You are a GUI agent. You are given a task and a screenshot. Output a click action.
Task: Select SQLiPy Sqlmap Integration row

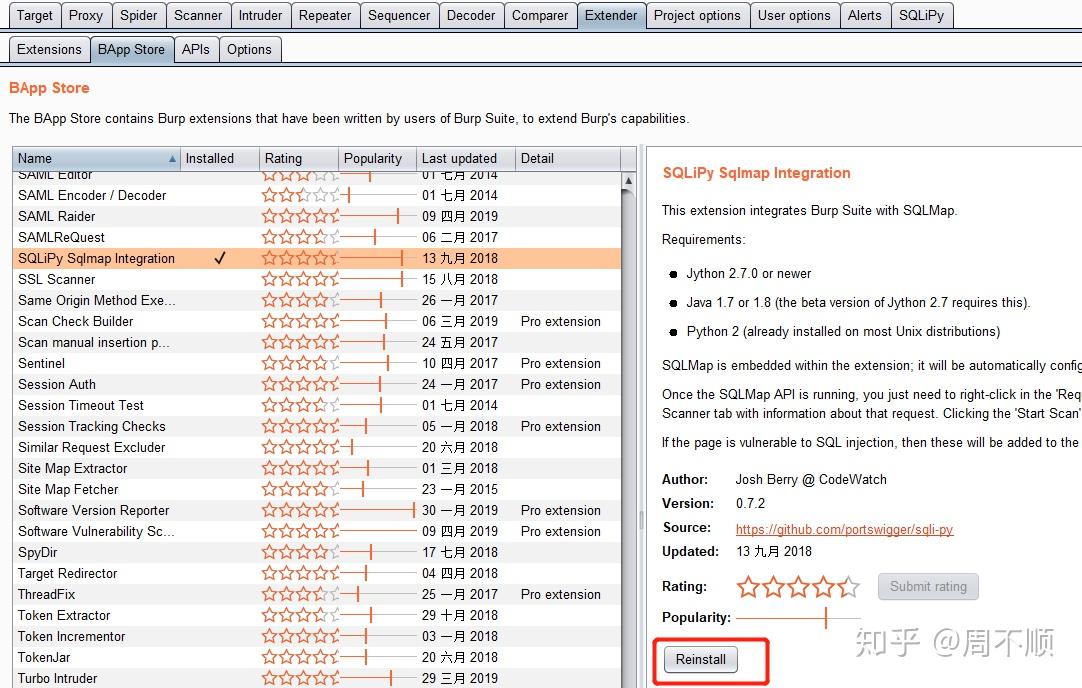(x=317, y=258)
